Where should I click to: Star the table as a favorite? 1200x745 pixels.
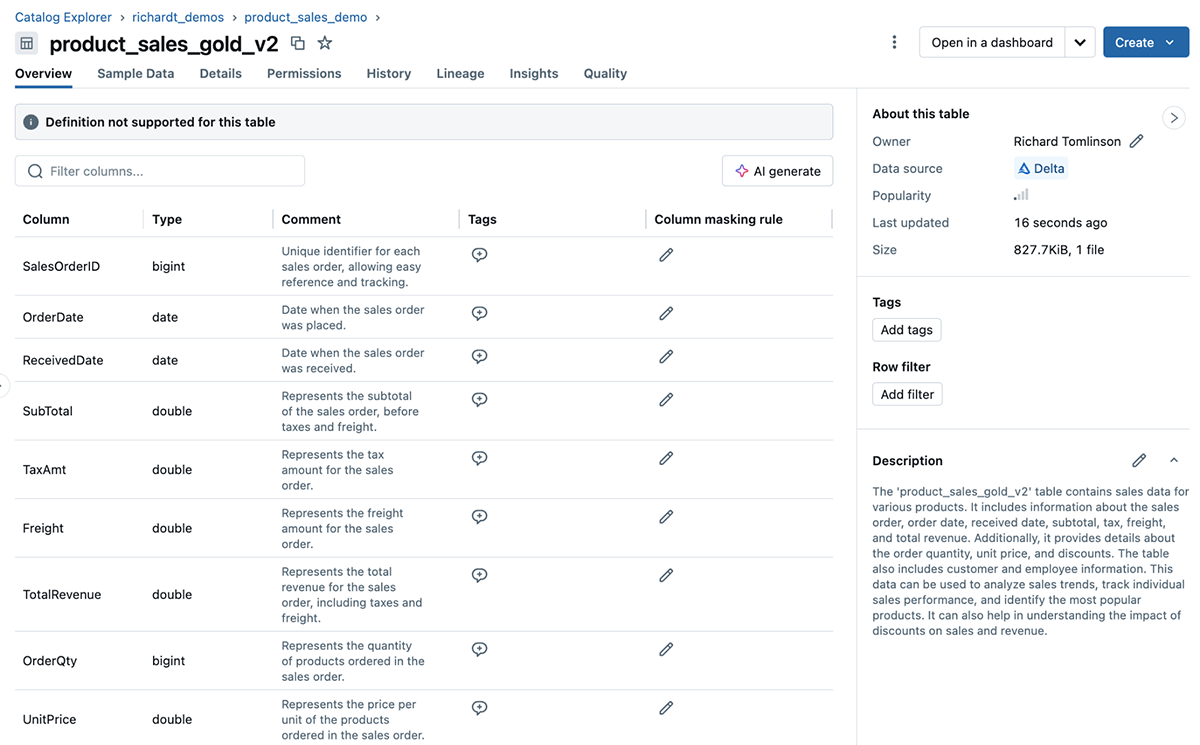(325, 43)
